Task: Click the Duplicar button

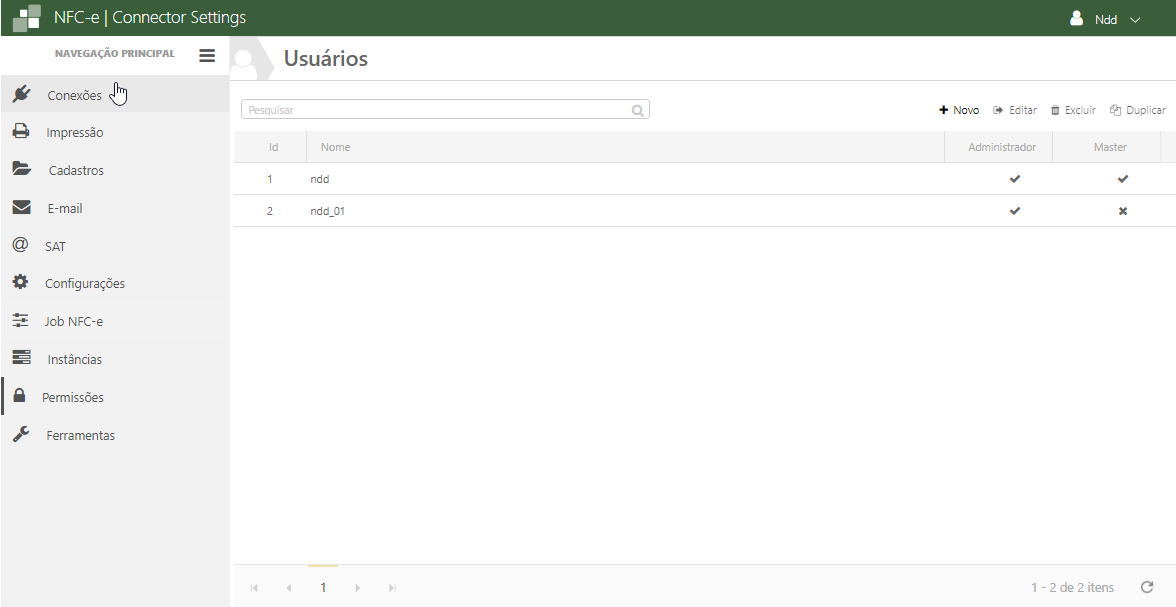Action: pyautogui.click(x=1138, y=110)
